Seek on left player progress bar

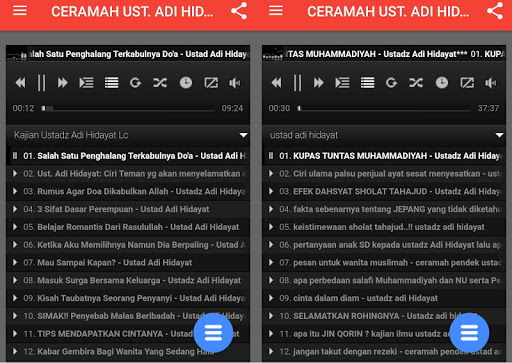click(x=128, y=108)
